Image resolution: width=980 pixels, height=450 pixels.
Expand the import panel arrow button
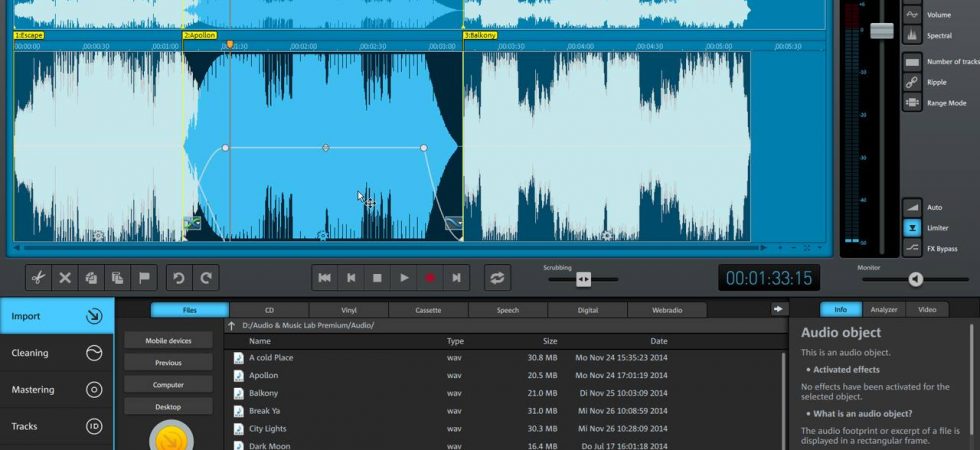tap(778, 309)
